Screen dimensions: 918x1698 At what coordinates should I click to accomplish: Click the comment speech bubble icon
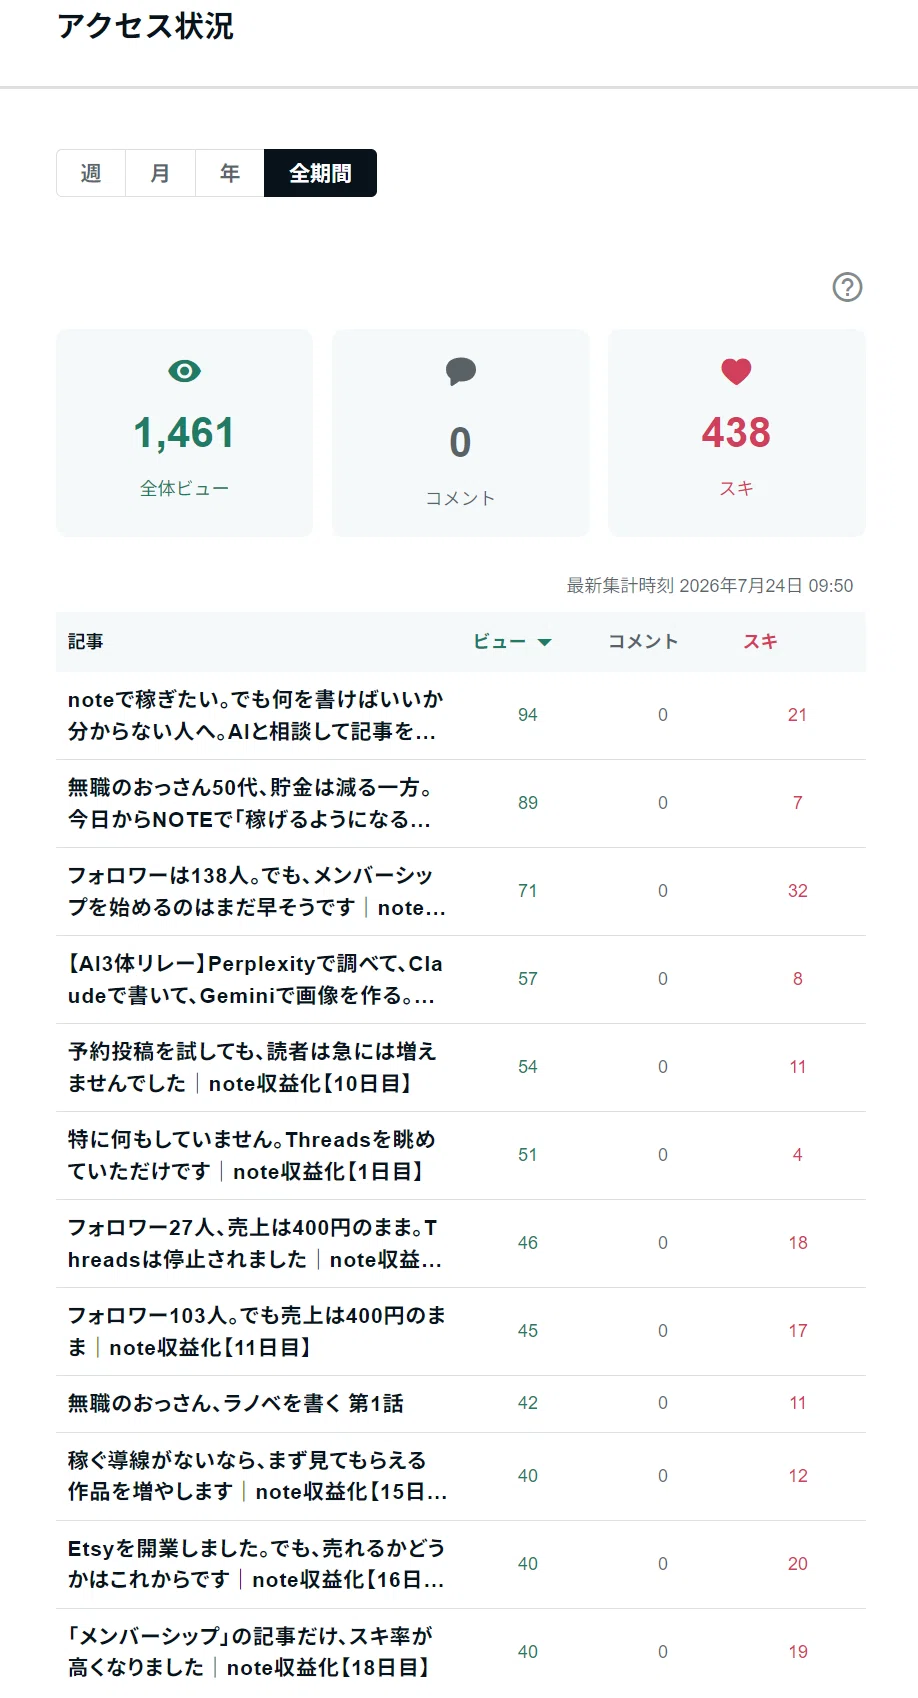460,371
